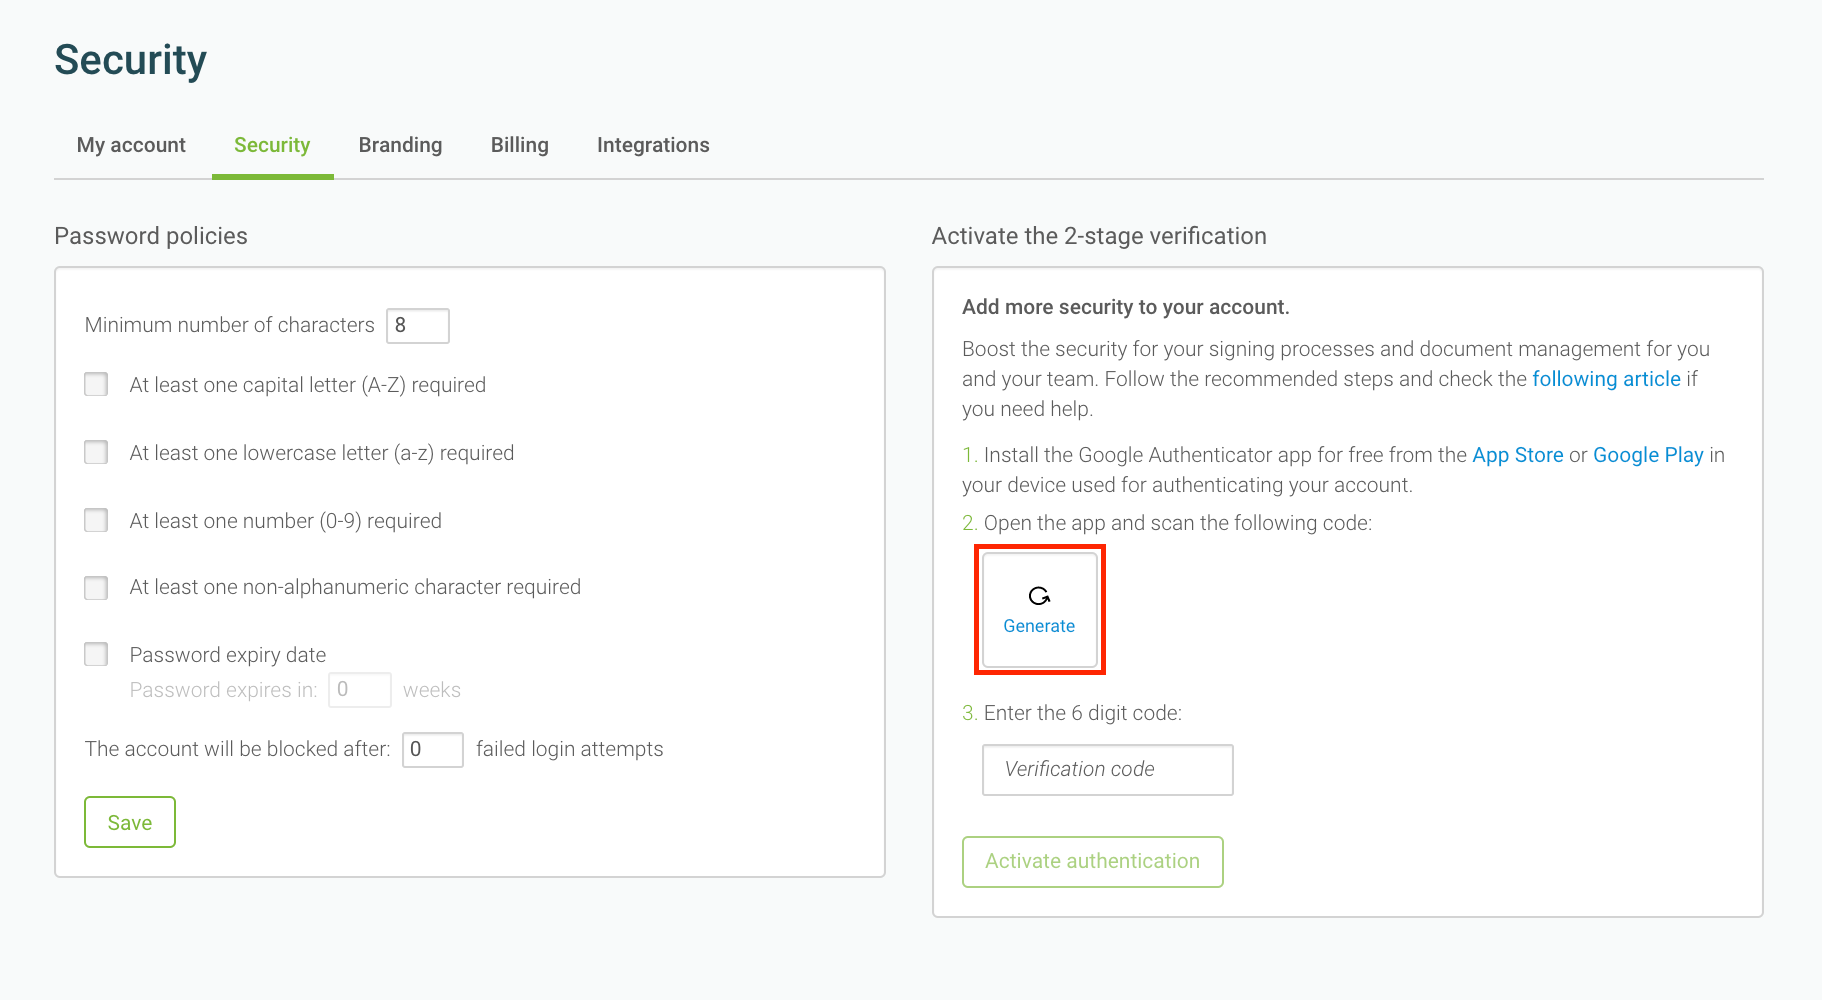Viewport: 1822px width, 1000px height.
Task: Go to the Billing tab
Action: pyautogui.click(x=519, y=145)
